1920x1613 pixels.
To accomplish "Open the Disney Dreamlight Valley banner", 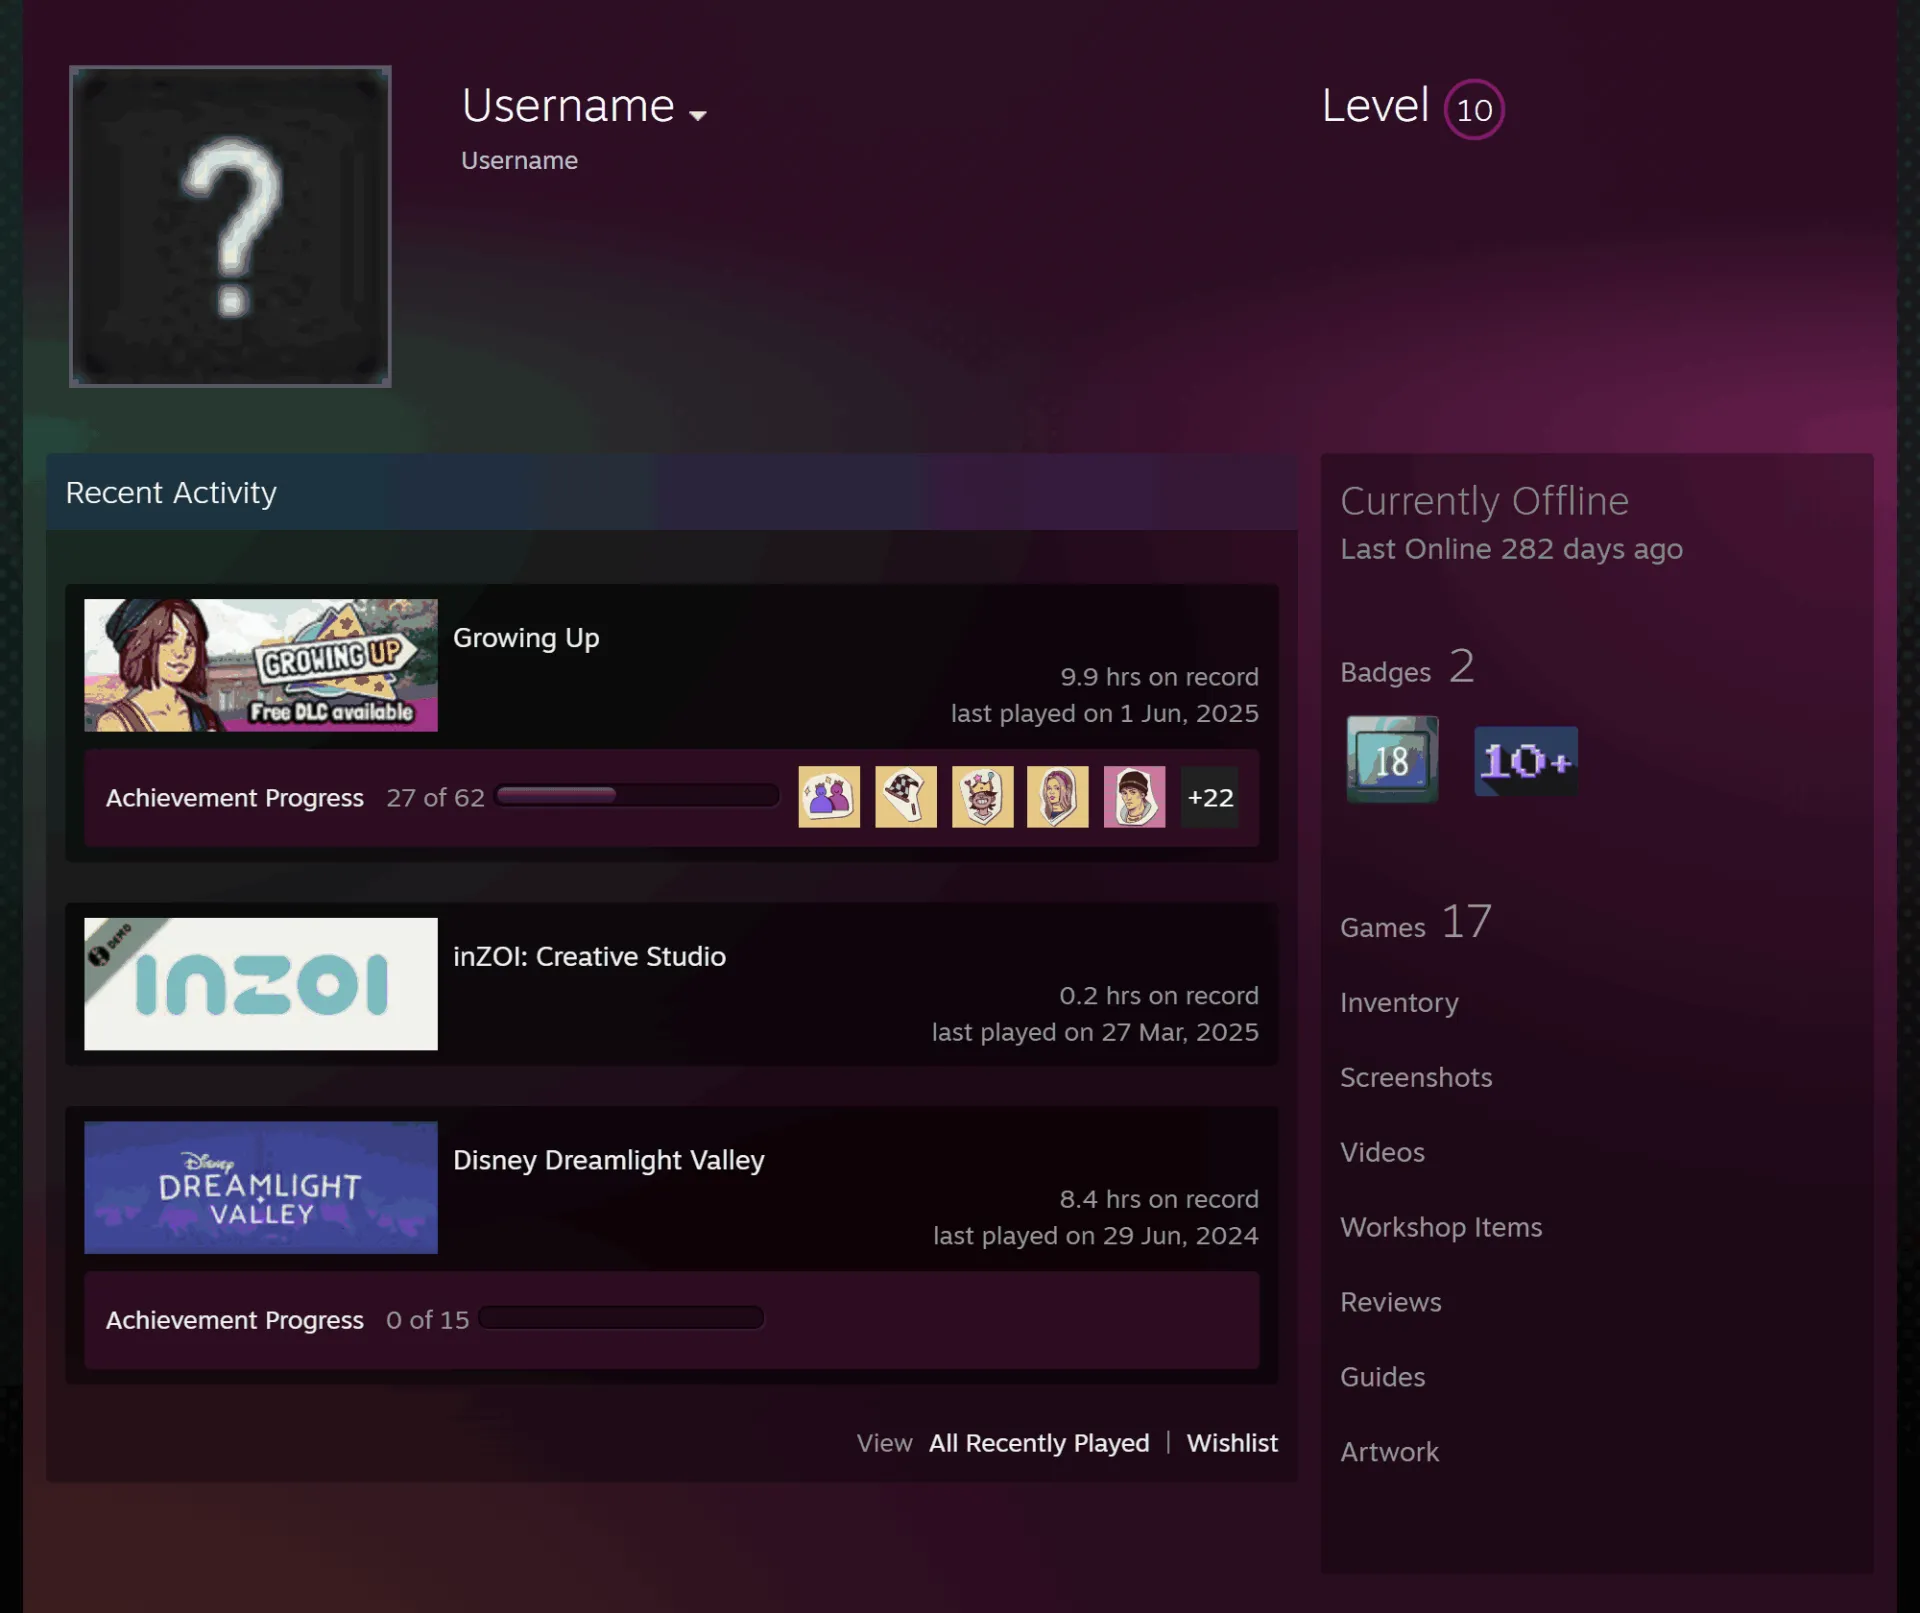I will (x=261, y=1187).
